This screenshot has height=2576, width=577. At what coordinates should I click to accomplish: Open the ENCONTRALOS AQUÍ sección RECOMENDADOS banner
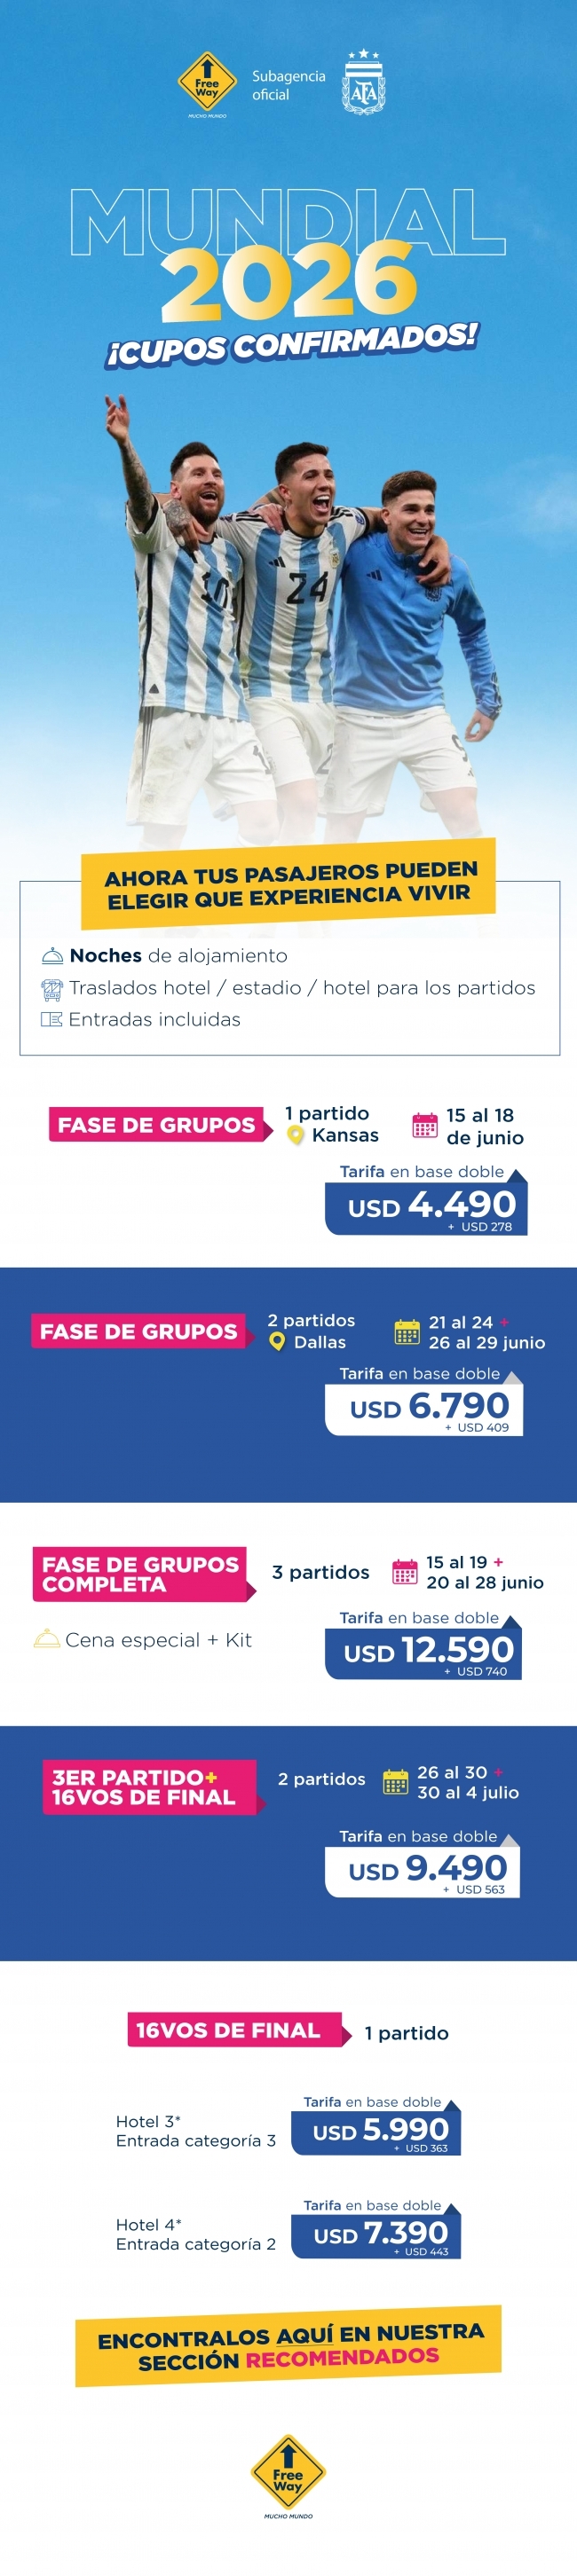click(288, 2345)
